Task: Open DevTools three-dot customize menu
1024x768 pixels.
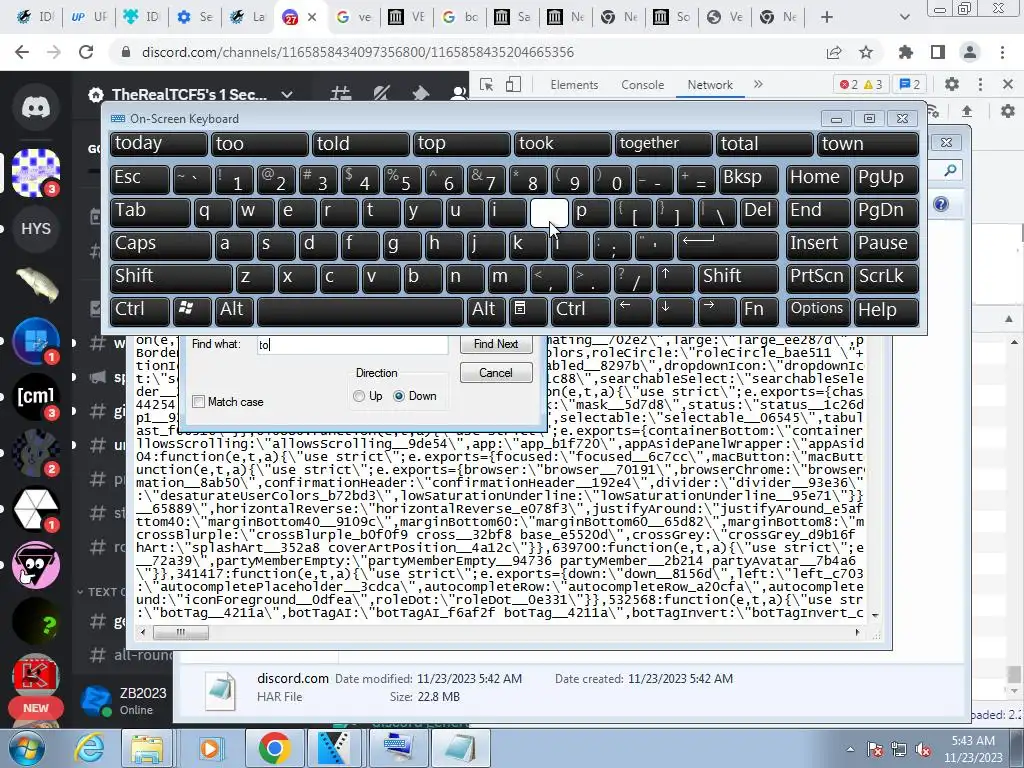Action: coord(980,84)
